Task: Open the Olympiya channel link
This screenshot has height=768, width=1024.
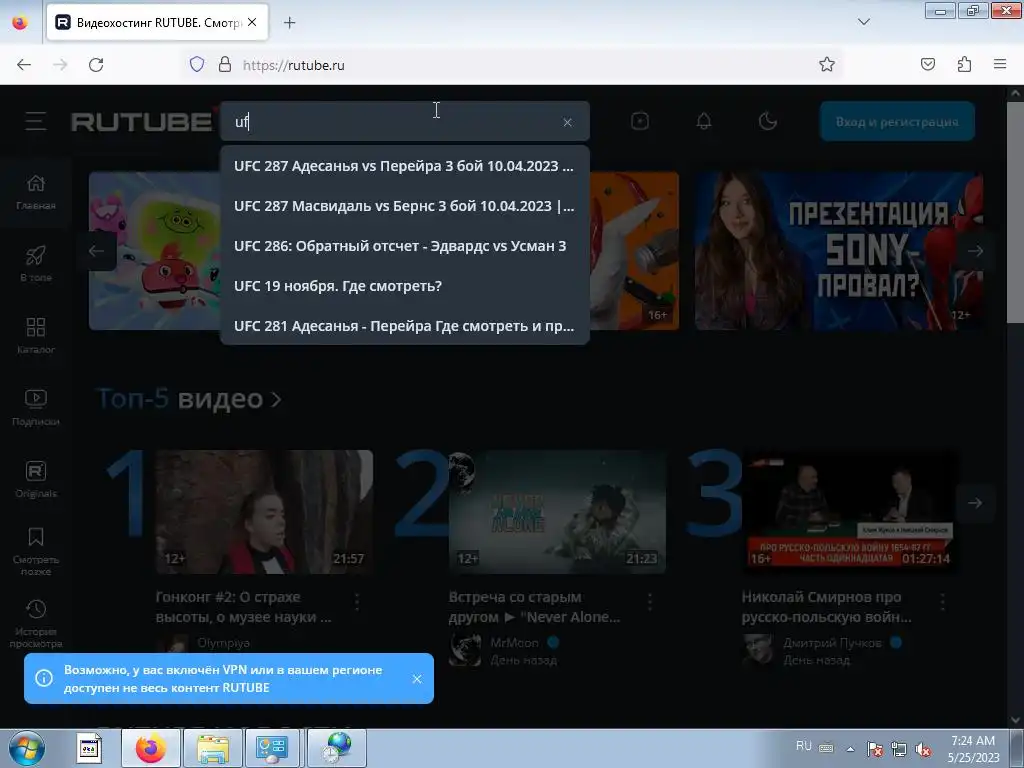Action: (223, 643)
